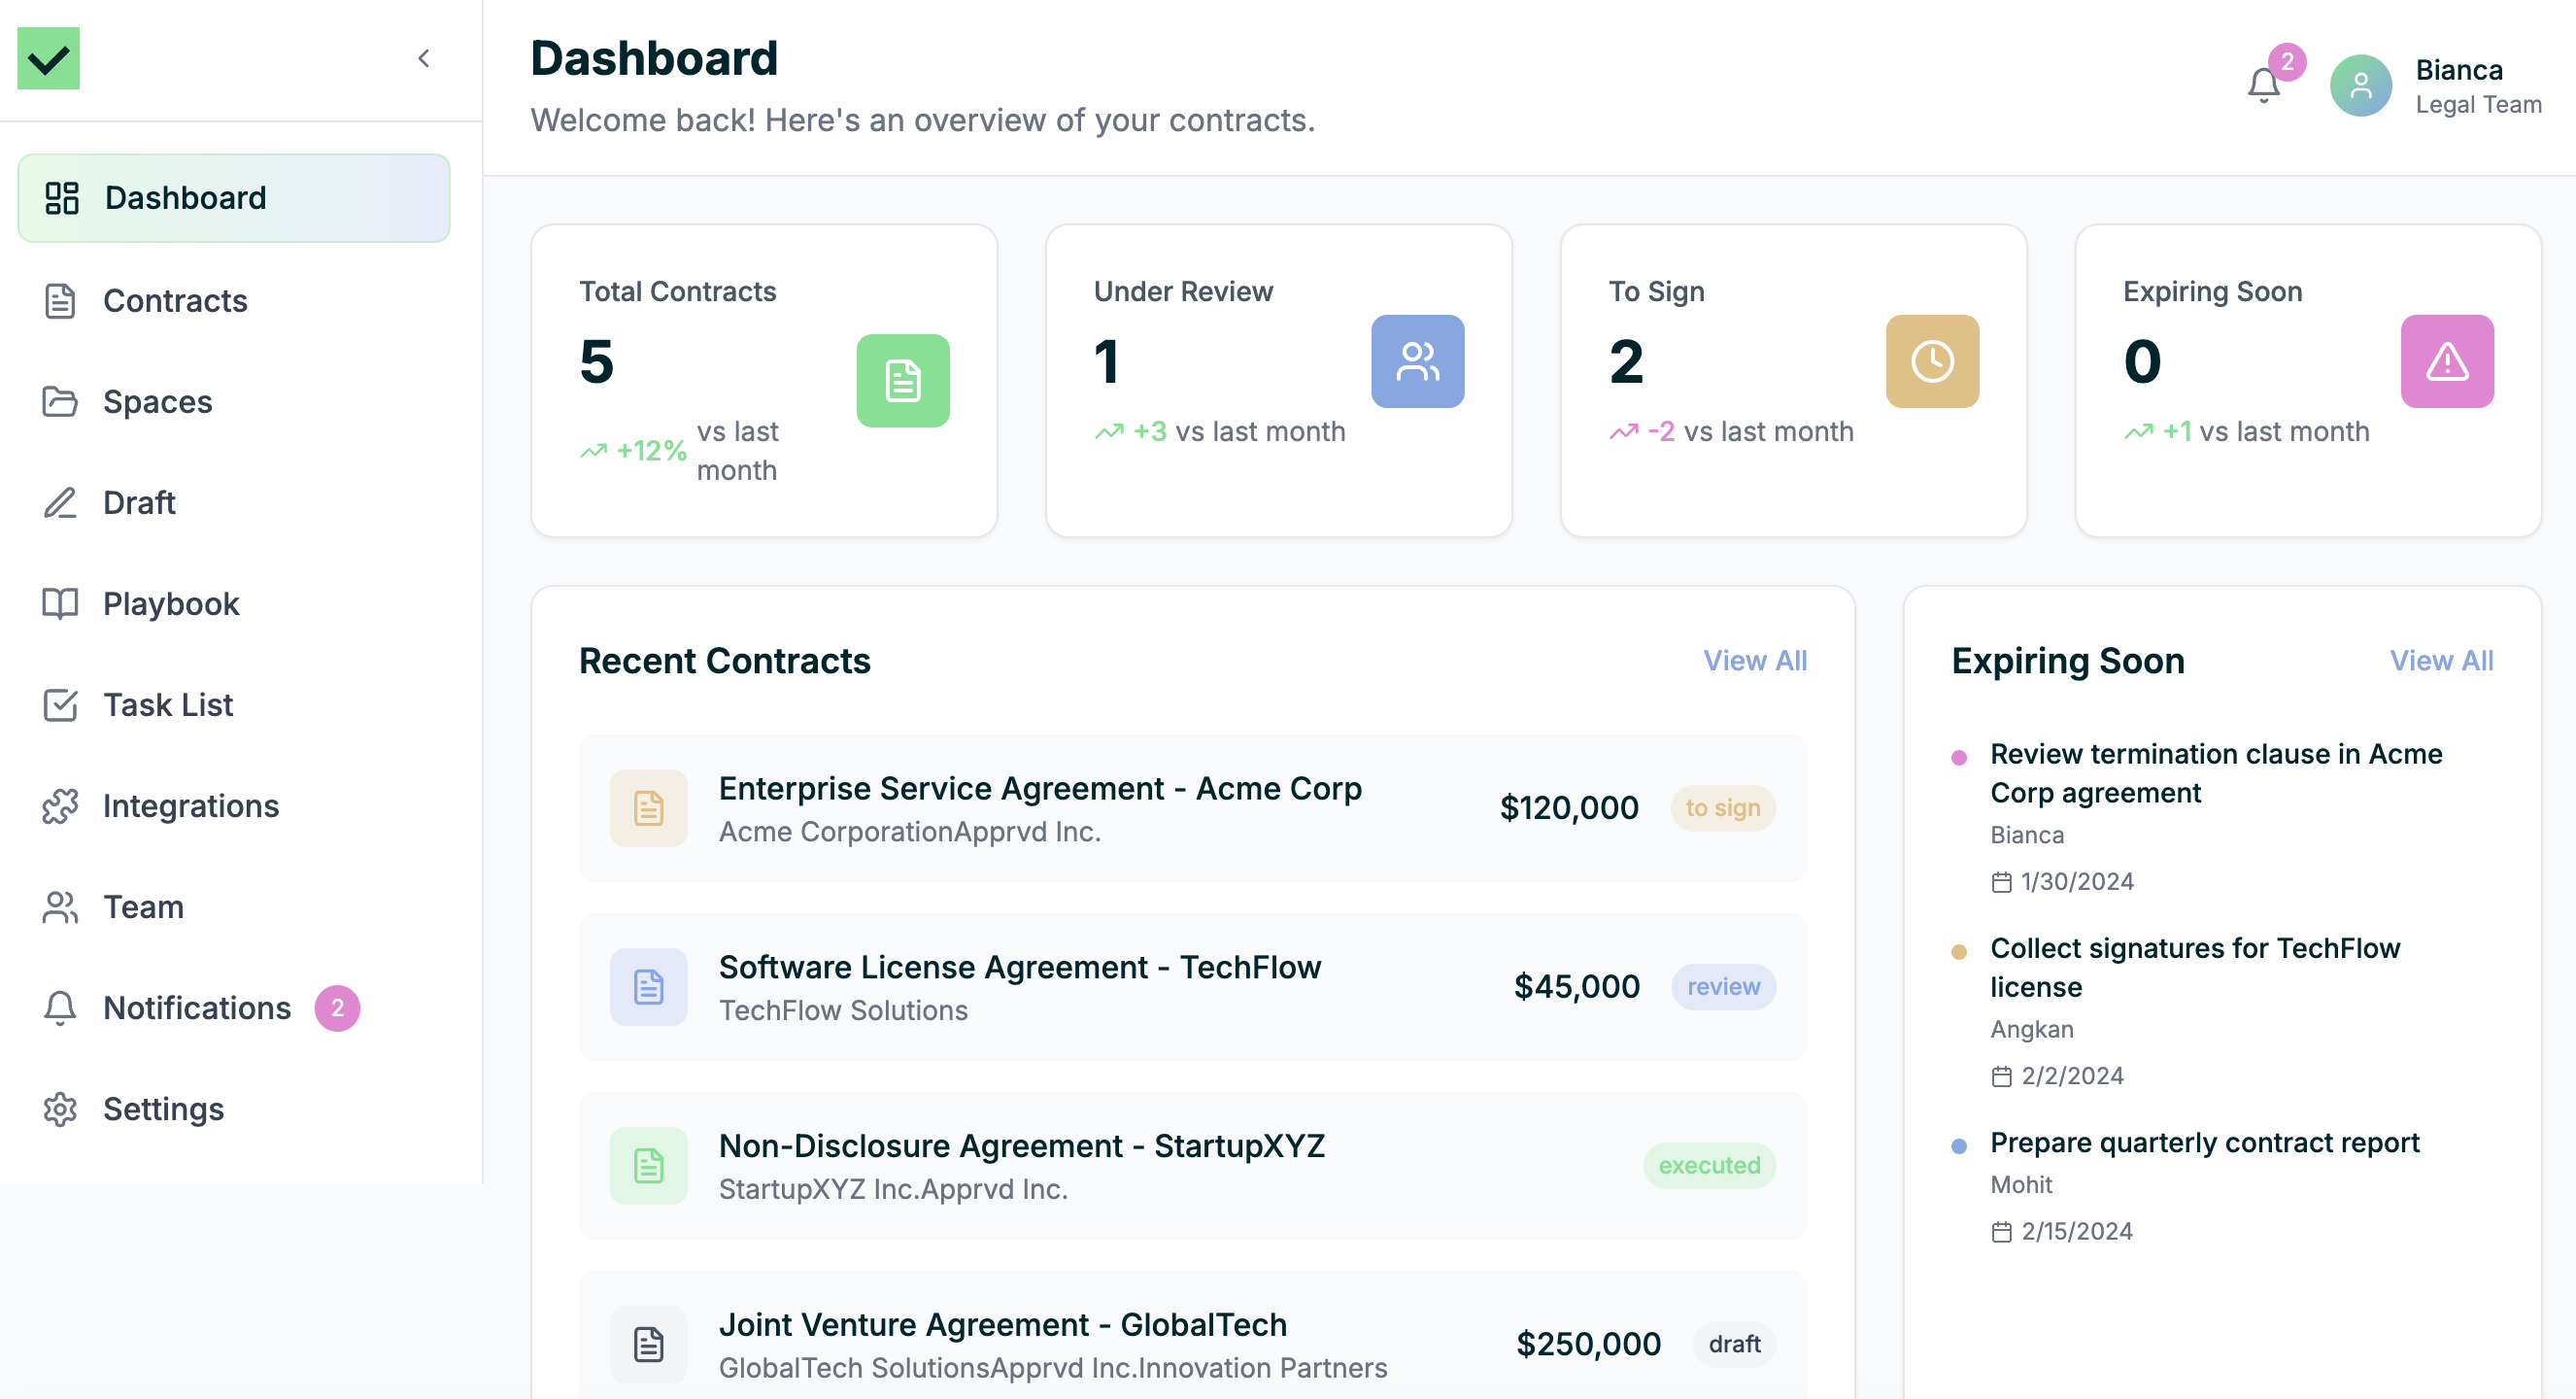Image resolution: width=2576 pixels, height=1399 pixels.
Task: Select the Spaces folder icon
Action: 60,401
